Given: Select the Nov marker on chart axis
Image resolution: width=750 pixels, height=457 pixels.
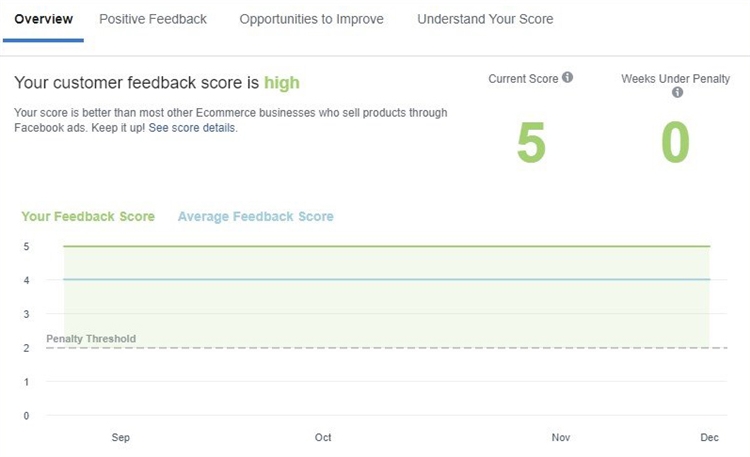Looking at the screenshot, I should pos(561,438).
